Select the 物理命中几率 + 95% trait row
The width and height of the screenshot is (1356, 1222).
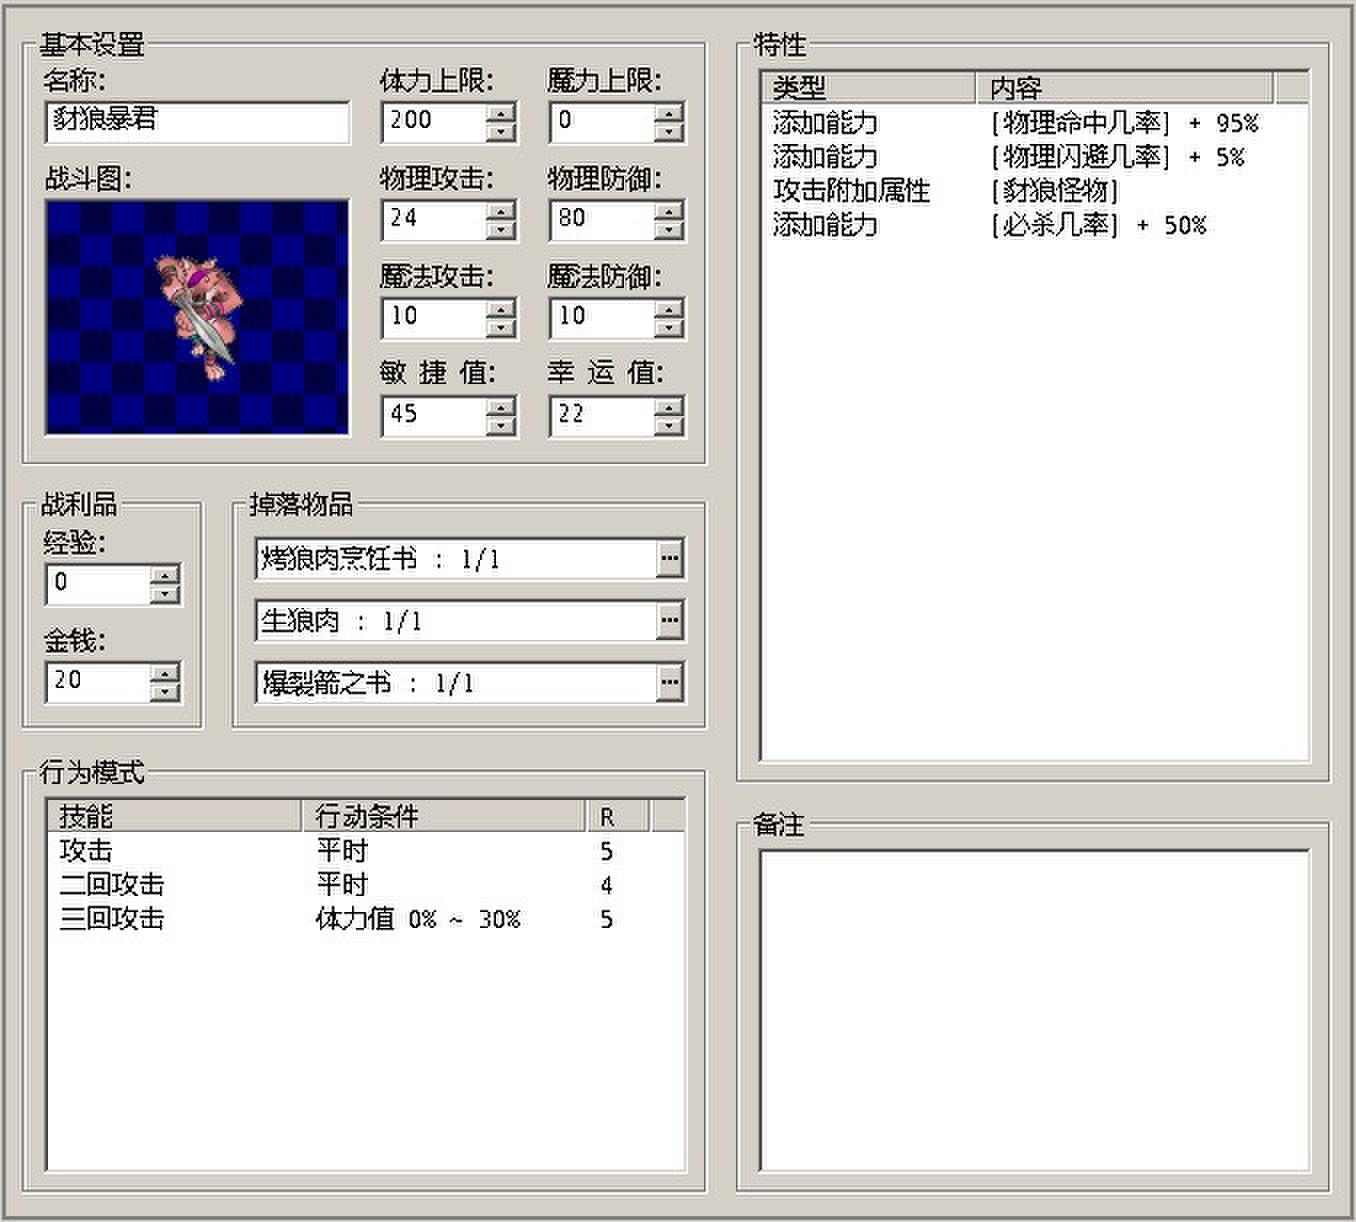[x=1035, y=123]
